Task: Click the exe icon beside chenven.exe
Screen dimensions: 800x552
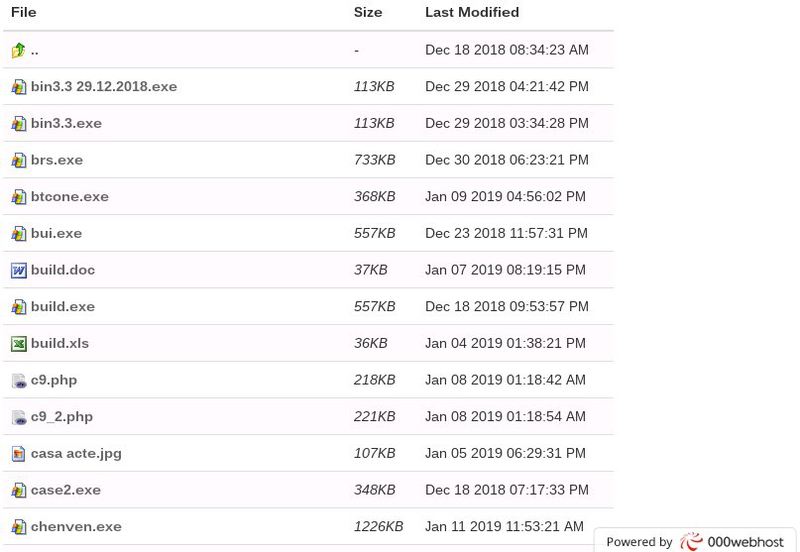Action: pyautogui.click(x=18, y=527)
